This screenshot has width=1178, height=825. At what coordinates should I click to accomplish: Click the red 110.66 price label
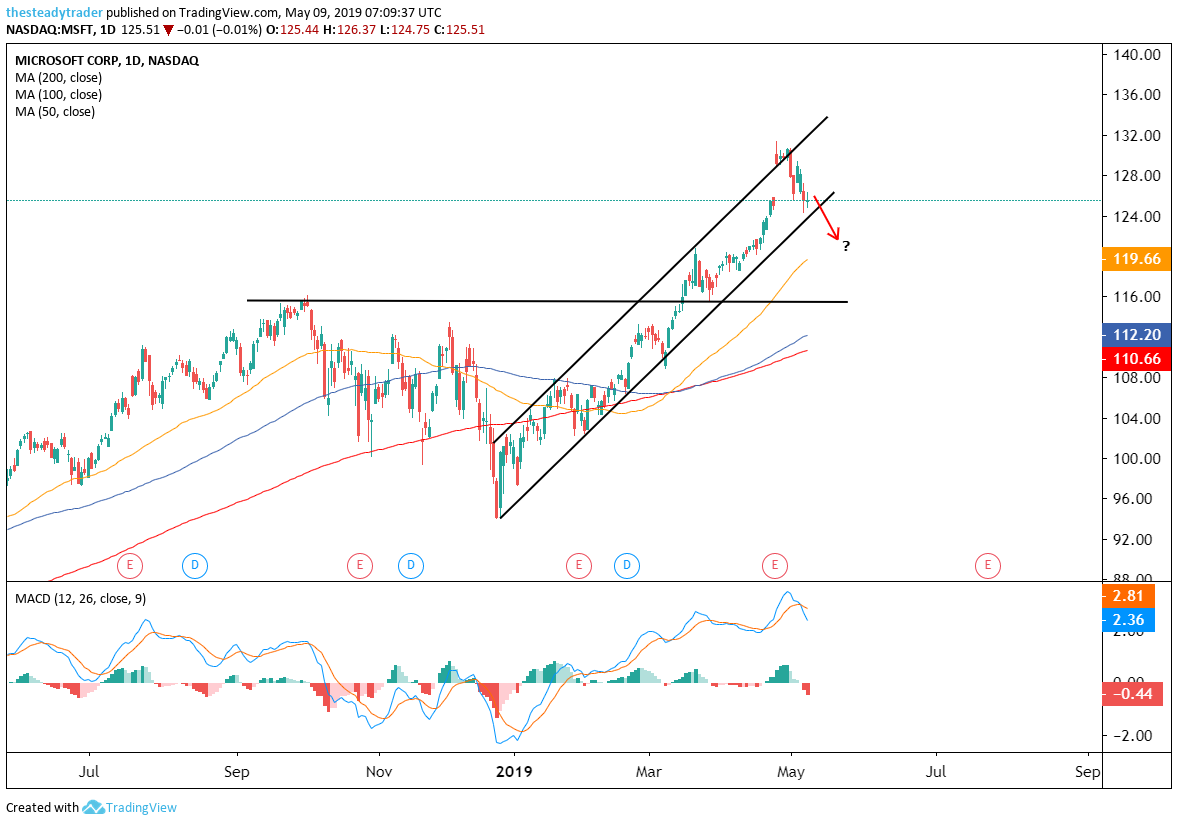click(x=1136, y=359)
